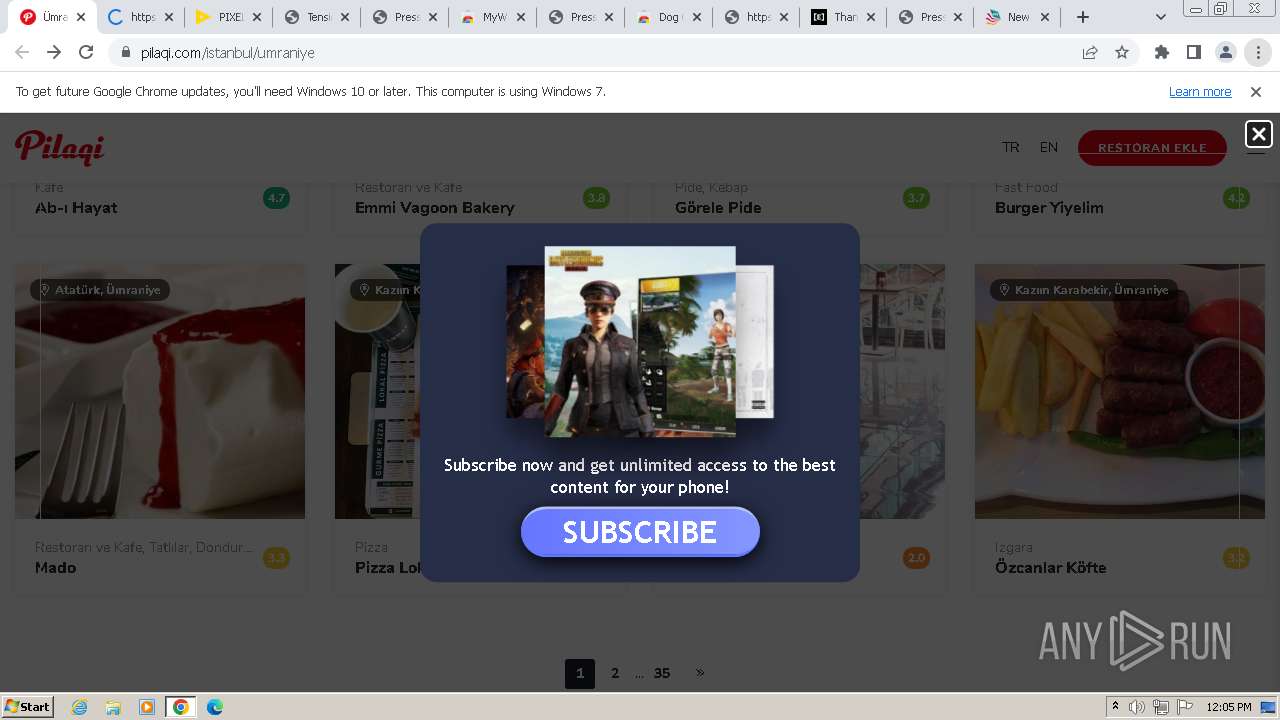
Task: Click the address bar URL
Action: click(x=228, y=53)
